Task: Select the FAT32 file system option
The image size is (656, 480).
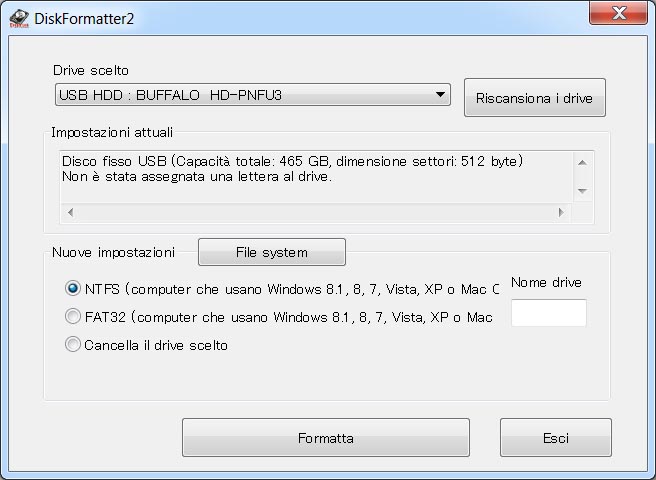Action: tap(73, 317)
